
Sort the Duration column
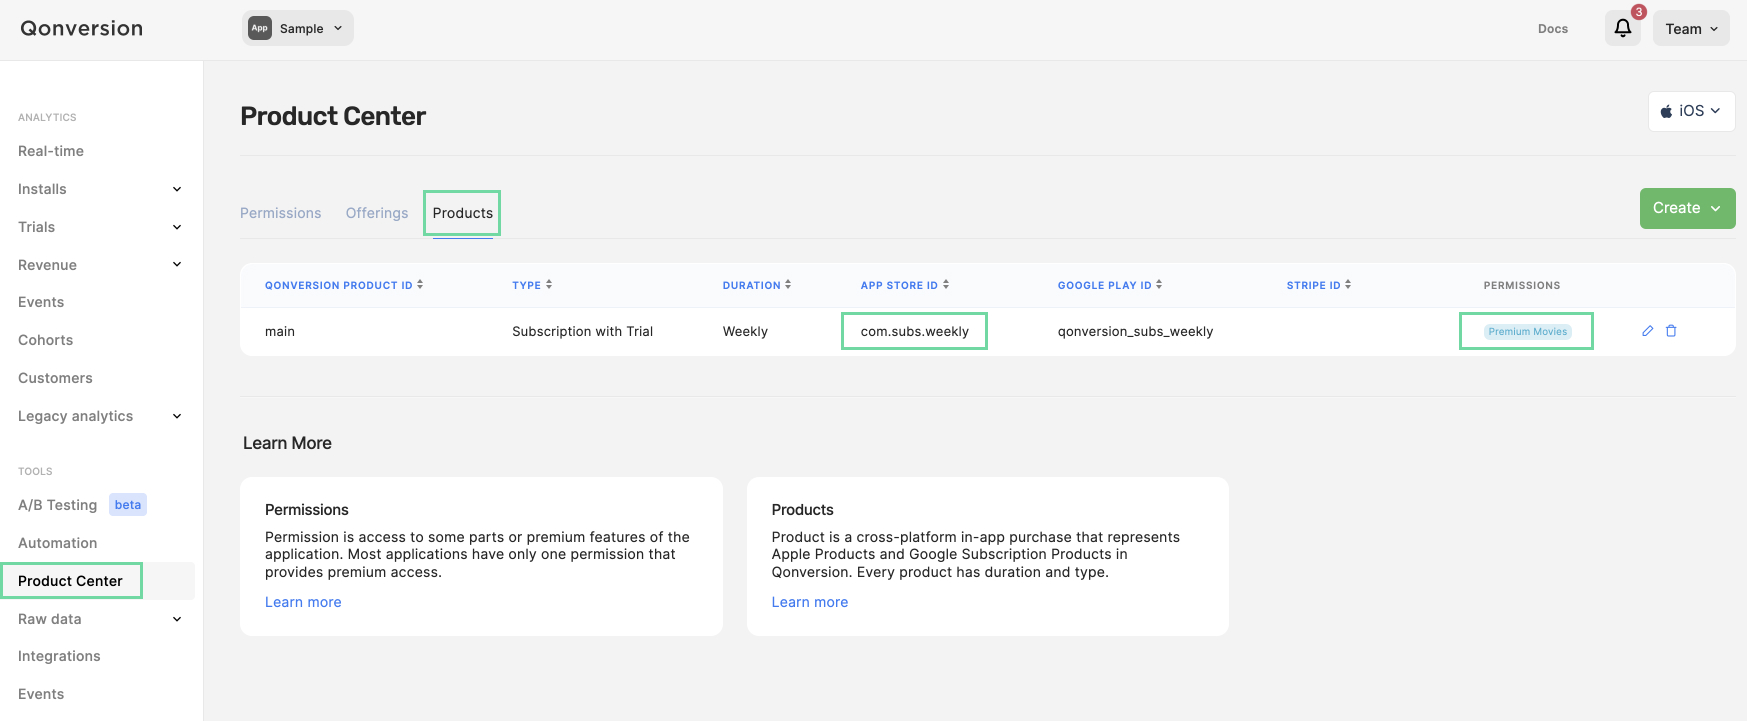coord(757,285)
